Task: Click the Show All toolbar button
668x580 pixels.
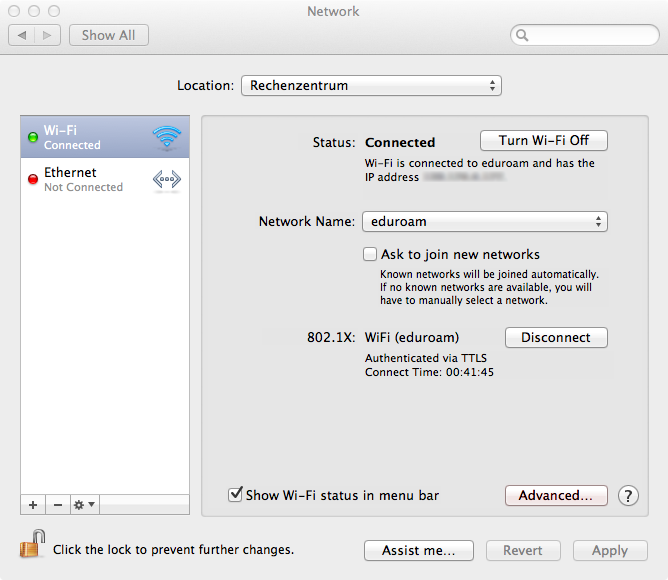Action: 109,35
